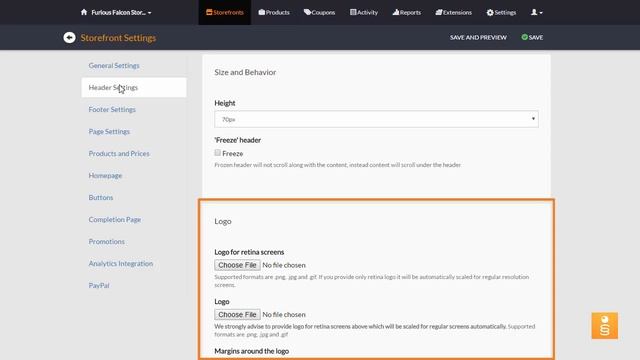This screenshot has height=360, width=640.
Task: Open General Settings in sidebar
Action: coord(114,65)
